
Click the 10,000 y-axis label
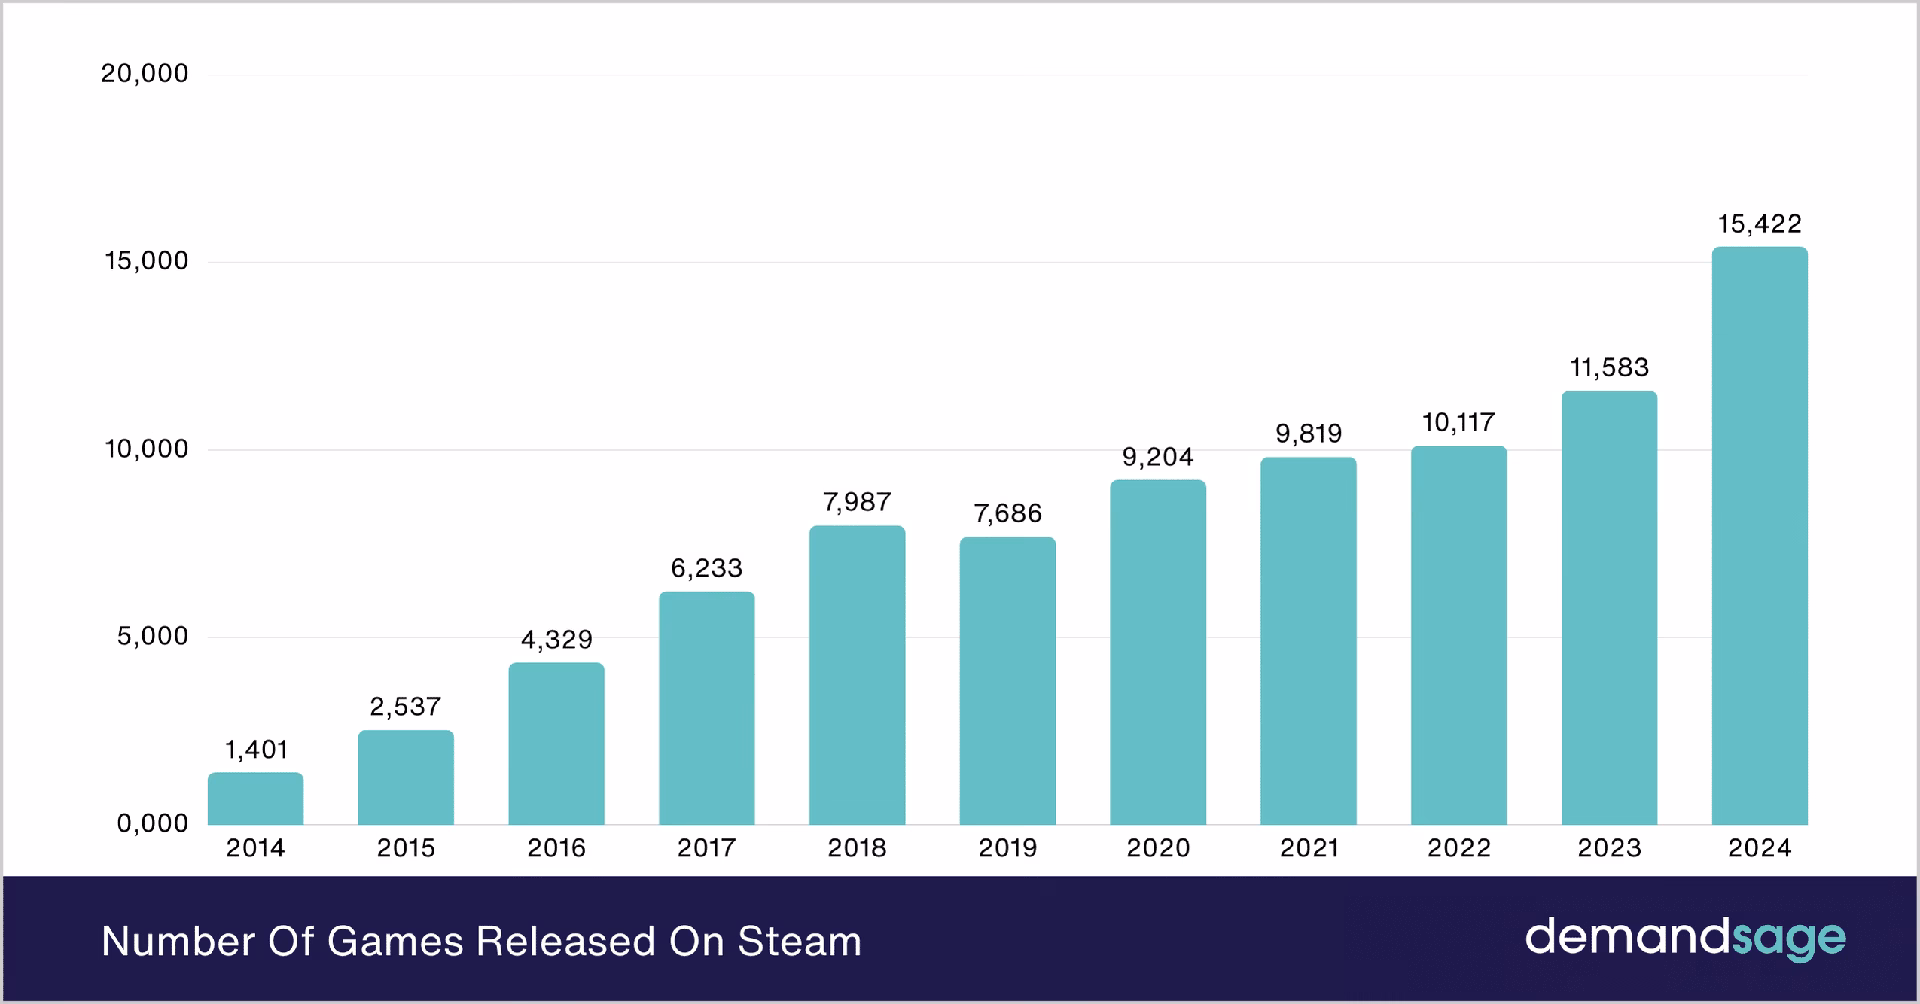click(x=147, y=449)
